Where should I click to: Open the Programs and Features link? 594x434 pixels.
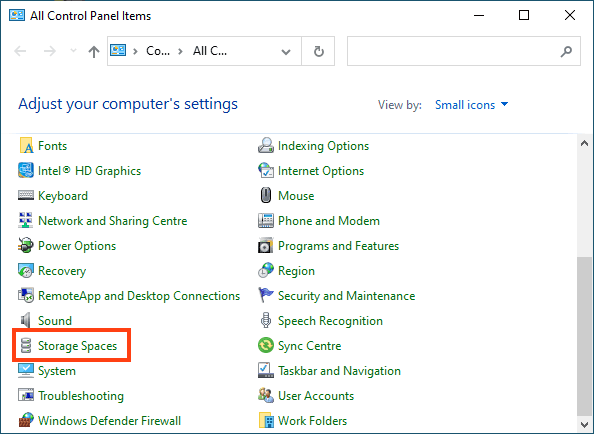click(338, 246)
